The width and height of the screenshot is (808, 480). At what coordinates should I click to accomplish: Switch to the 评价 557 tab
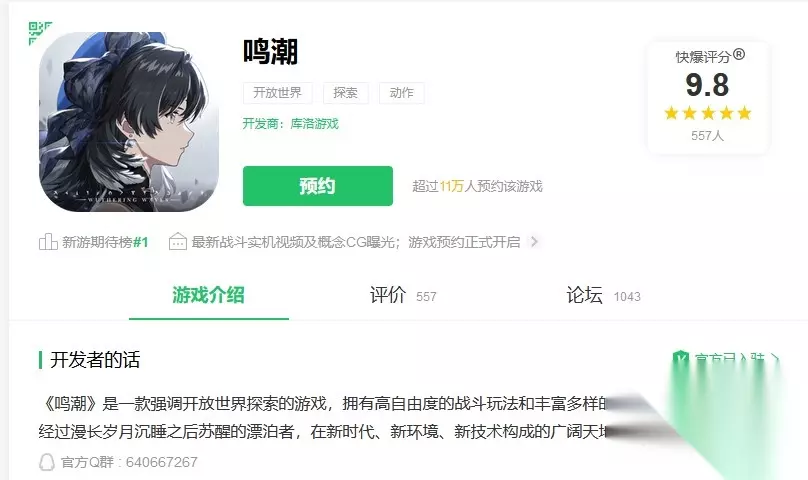tap(403, 296)
